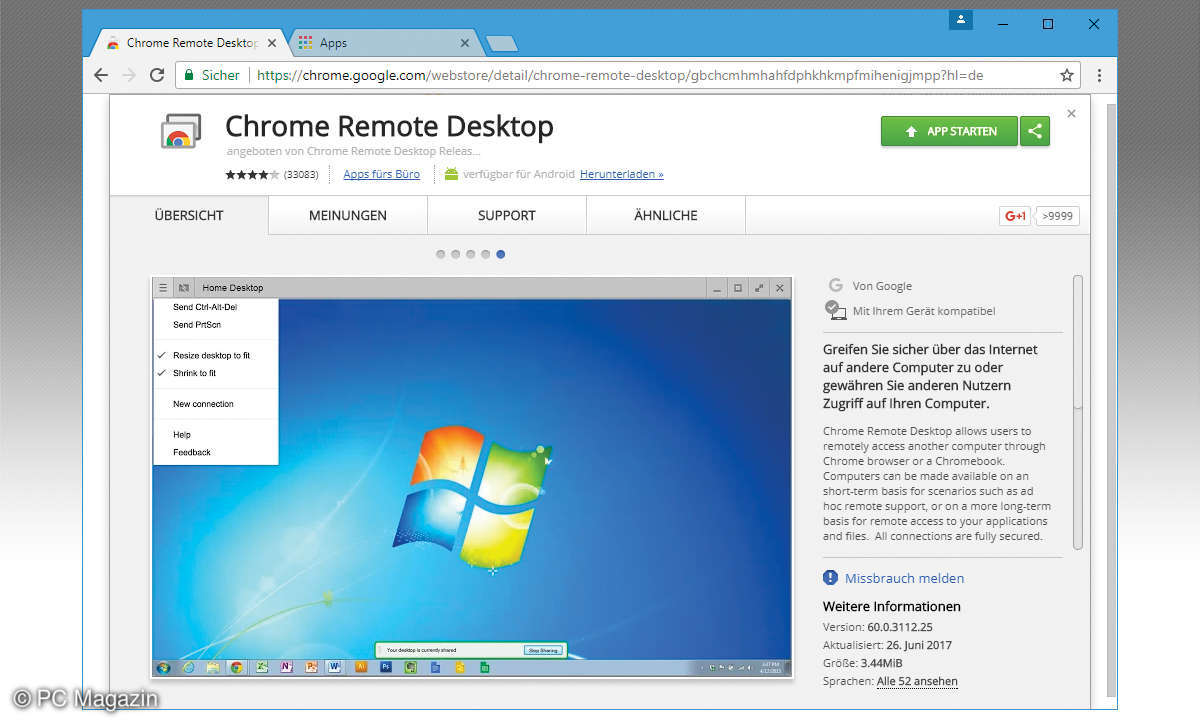This screenshot has height=720, width=1200.
Task: Click the G+1 button
Action: point(1015,216)
